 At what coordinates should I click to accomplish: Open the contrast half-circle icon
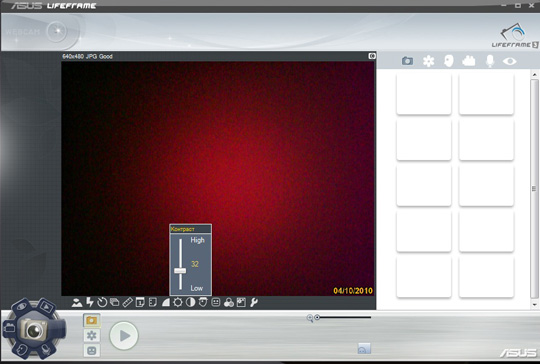190,302
